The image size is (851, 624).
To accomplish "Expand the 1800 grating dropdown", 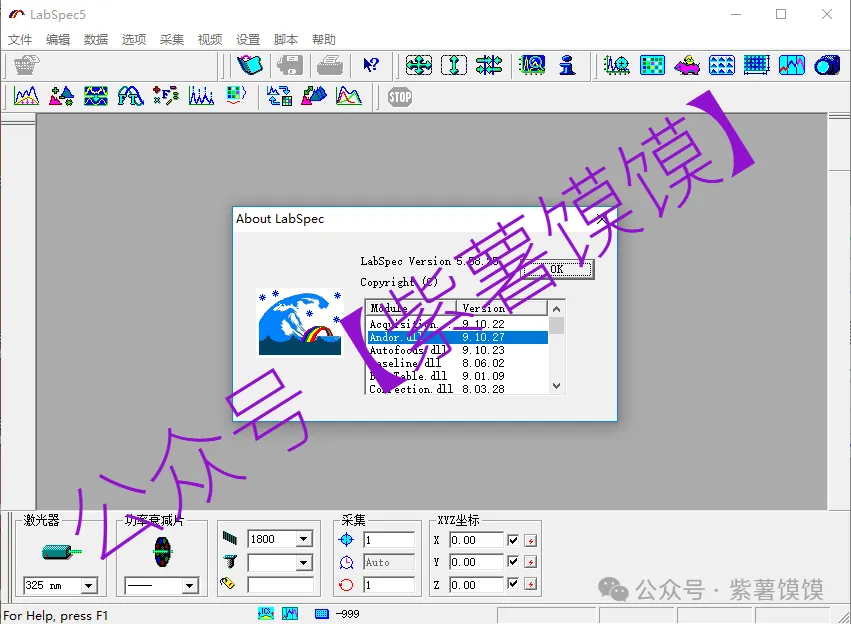I will pyautogui.click(x=304, y=540).
